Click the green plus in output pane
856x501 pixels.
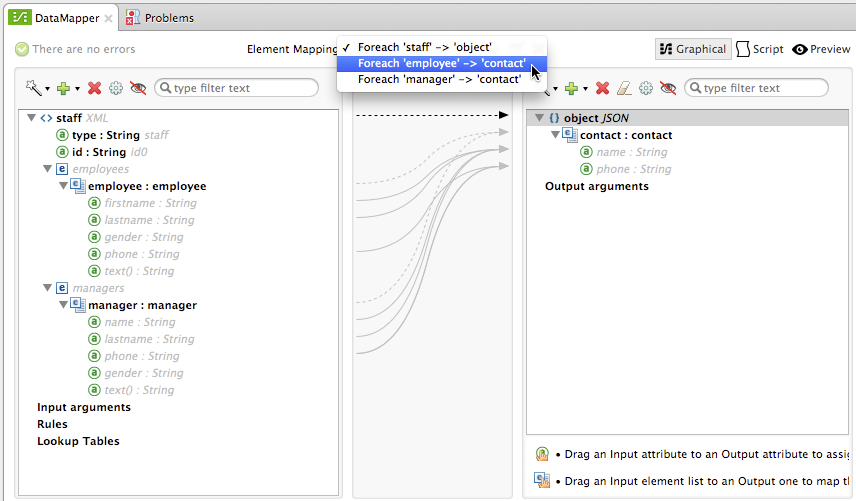coord(572,88)
